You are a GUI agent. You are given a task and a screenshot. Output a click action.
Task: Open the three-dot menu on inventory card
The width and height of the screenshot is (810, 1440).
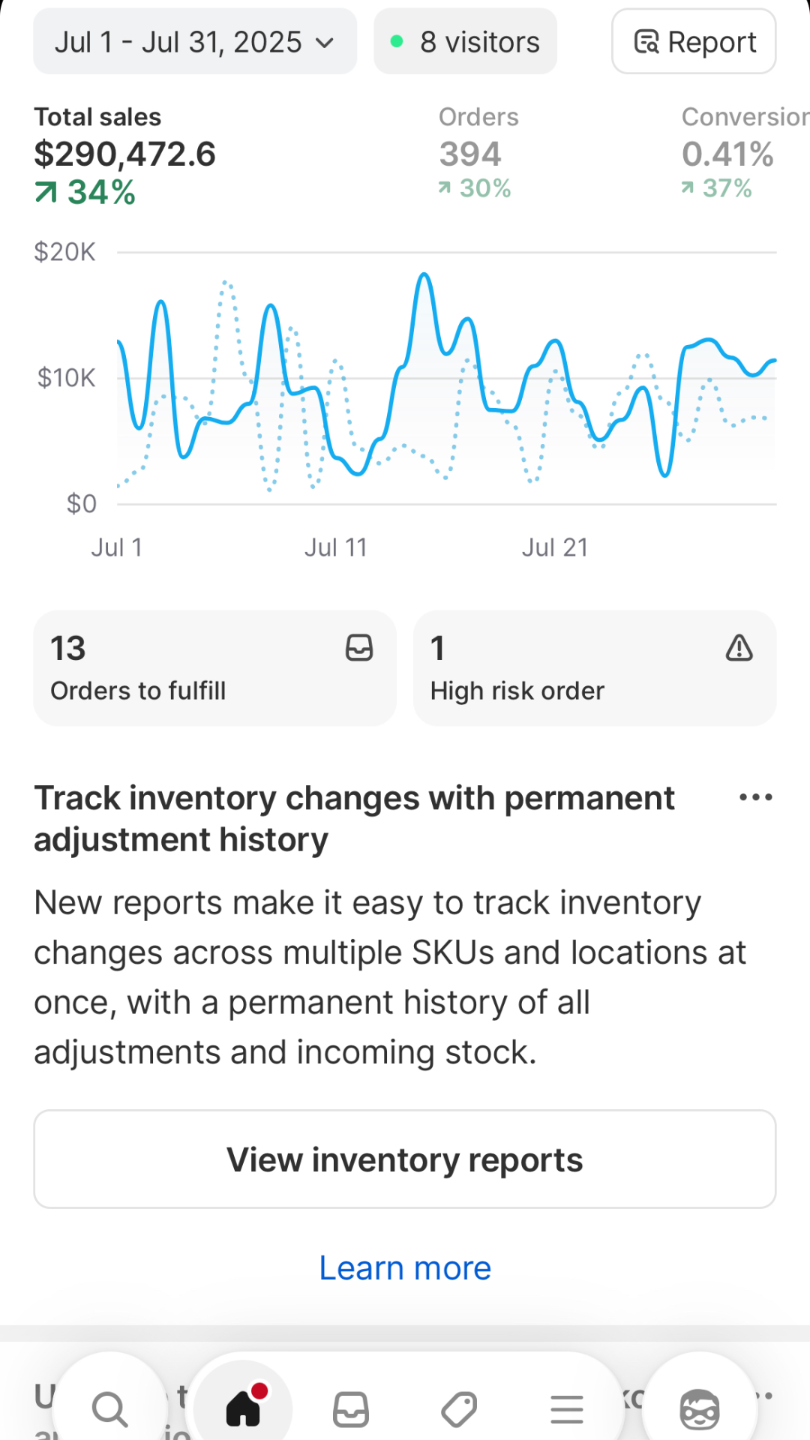pos(755,797)
